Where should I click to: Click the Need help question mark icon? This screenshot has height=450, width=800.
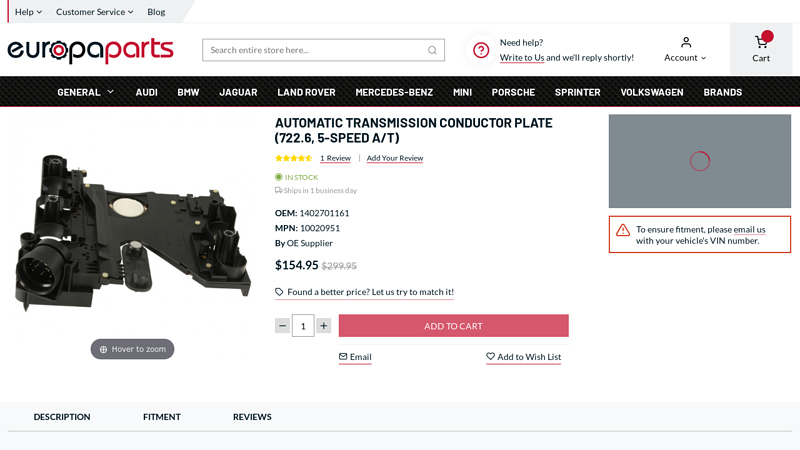(481, 50)
